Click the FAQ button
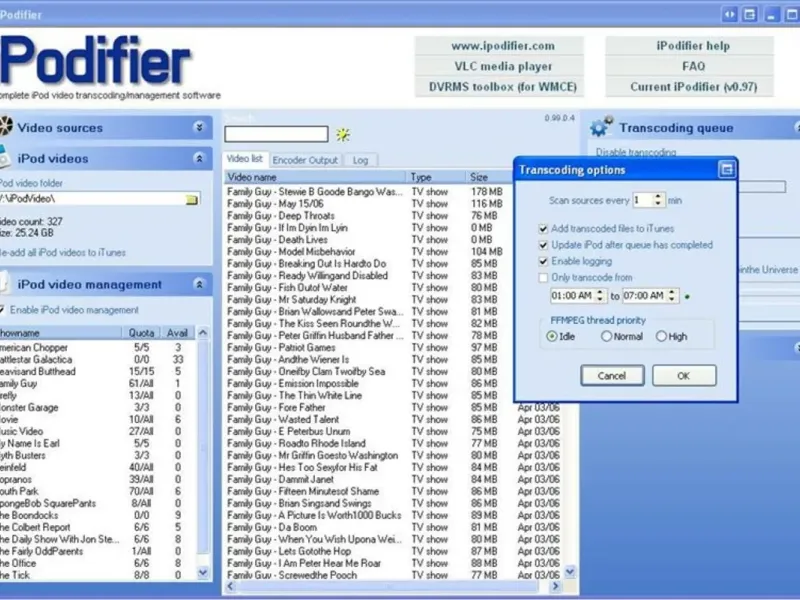Viewport: 800px width, 600px height. tap(690, 66)
